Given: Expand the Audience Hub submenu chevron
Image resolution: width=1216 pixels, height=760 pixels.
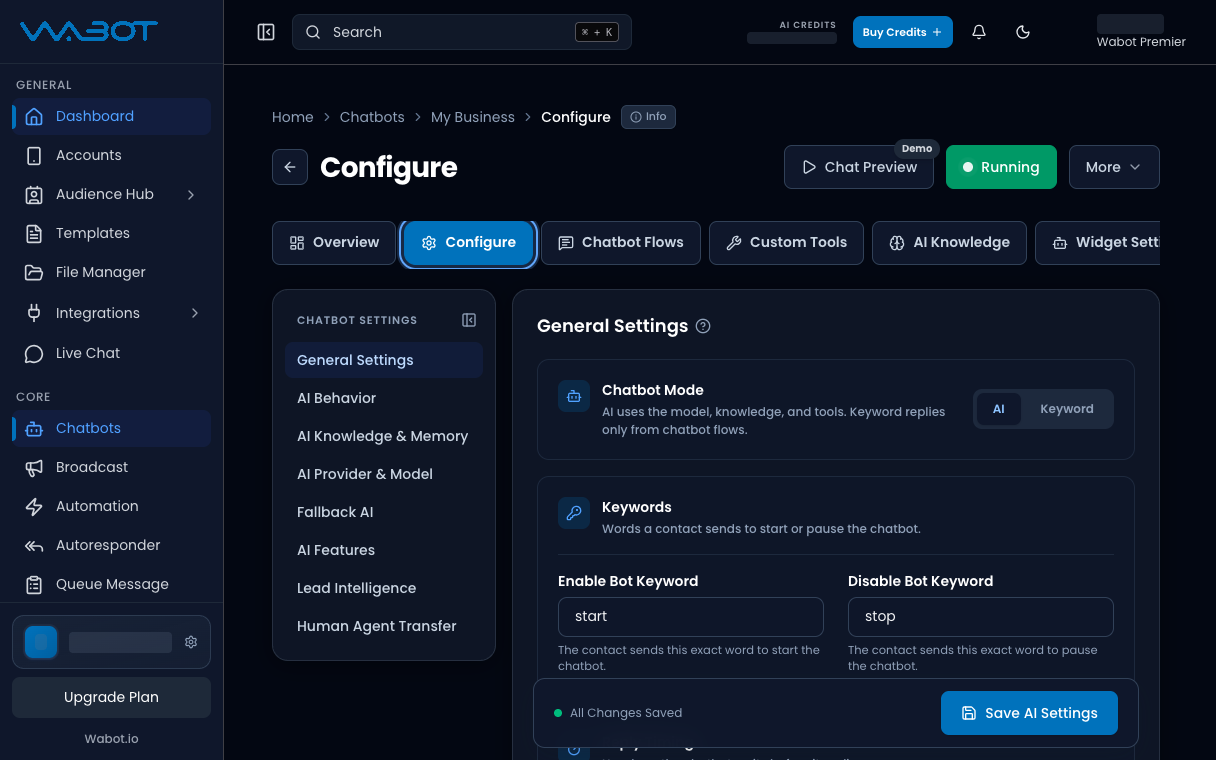Looking at the screenshot, I should coord(192,194).
